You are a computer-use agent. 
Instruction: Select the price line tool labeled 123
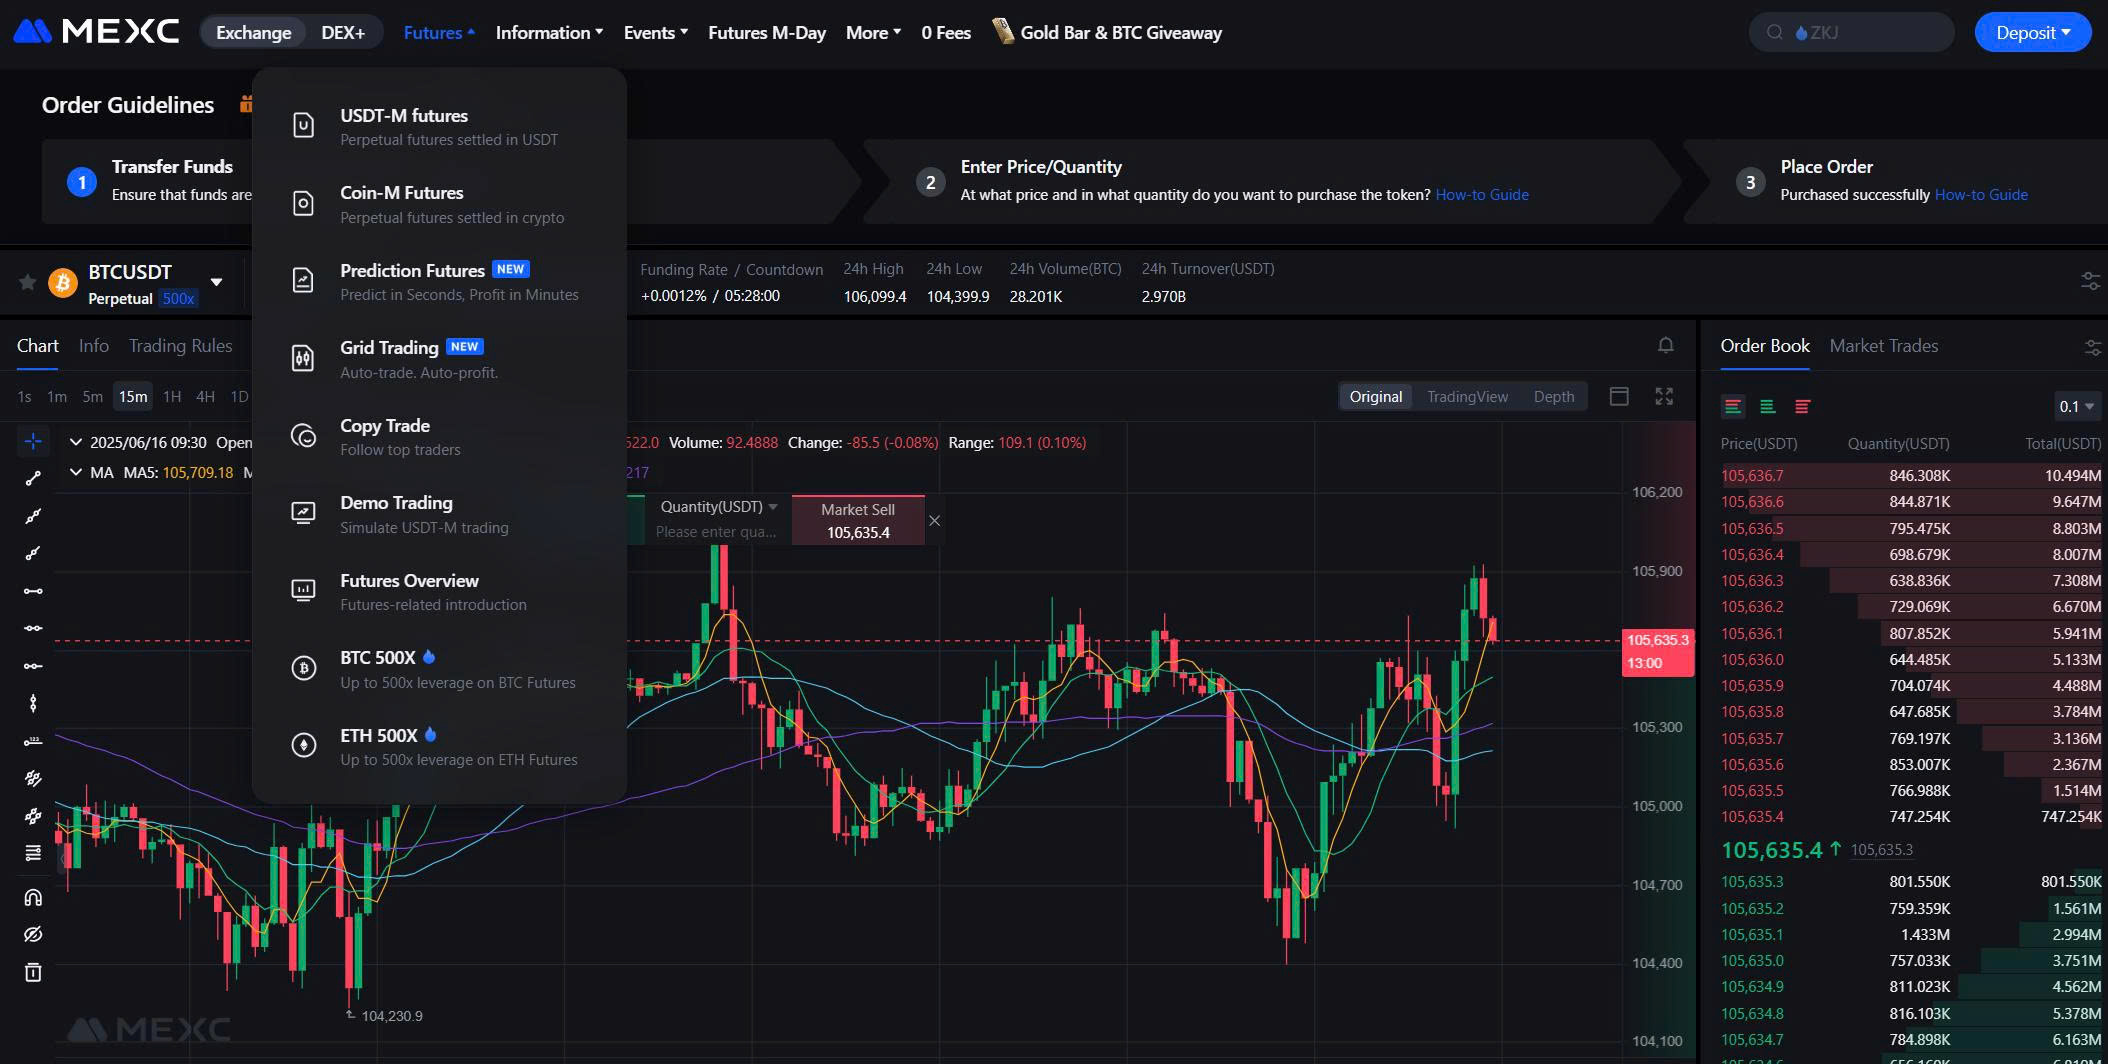(33, 741)
